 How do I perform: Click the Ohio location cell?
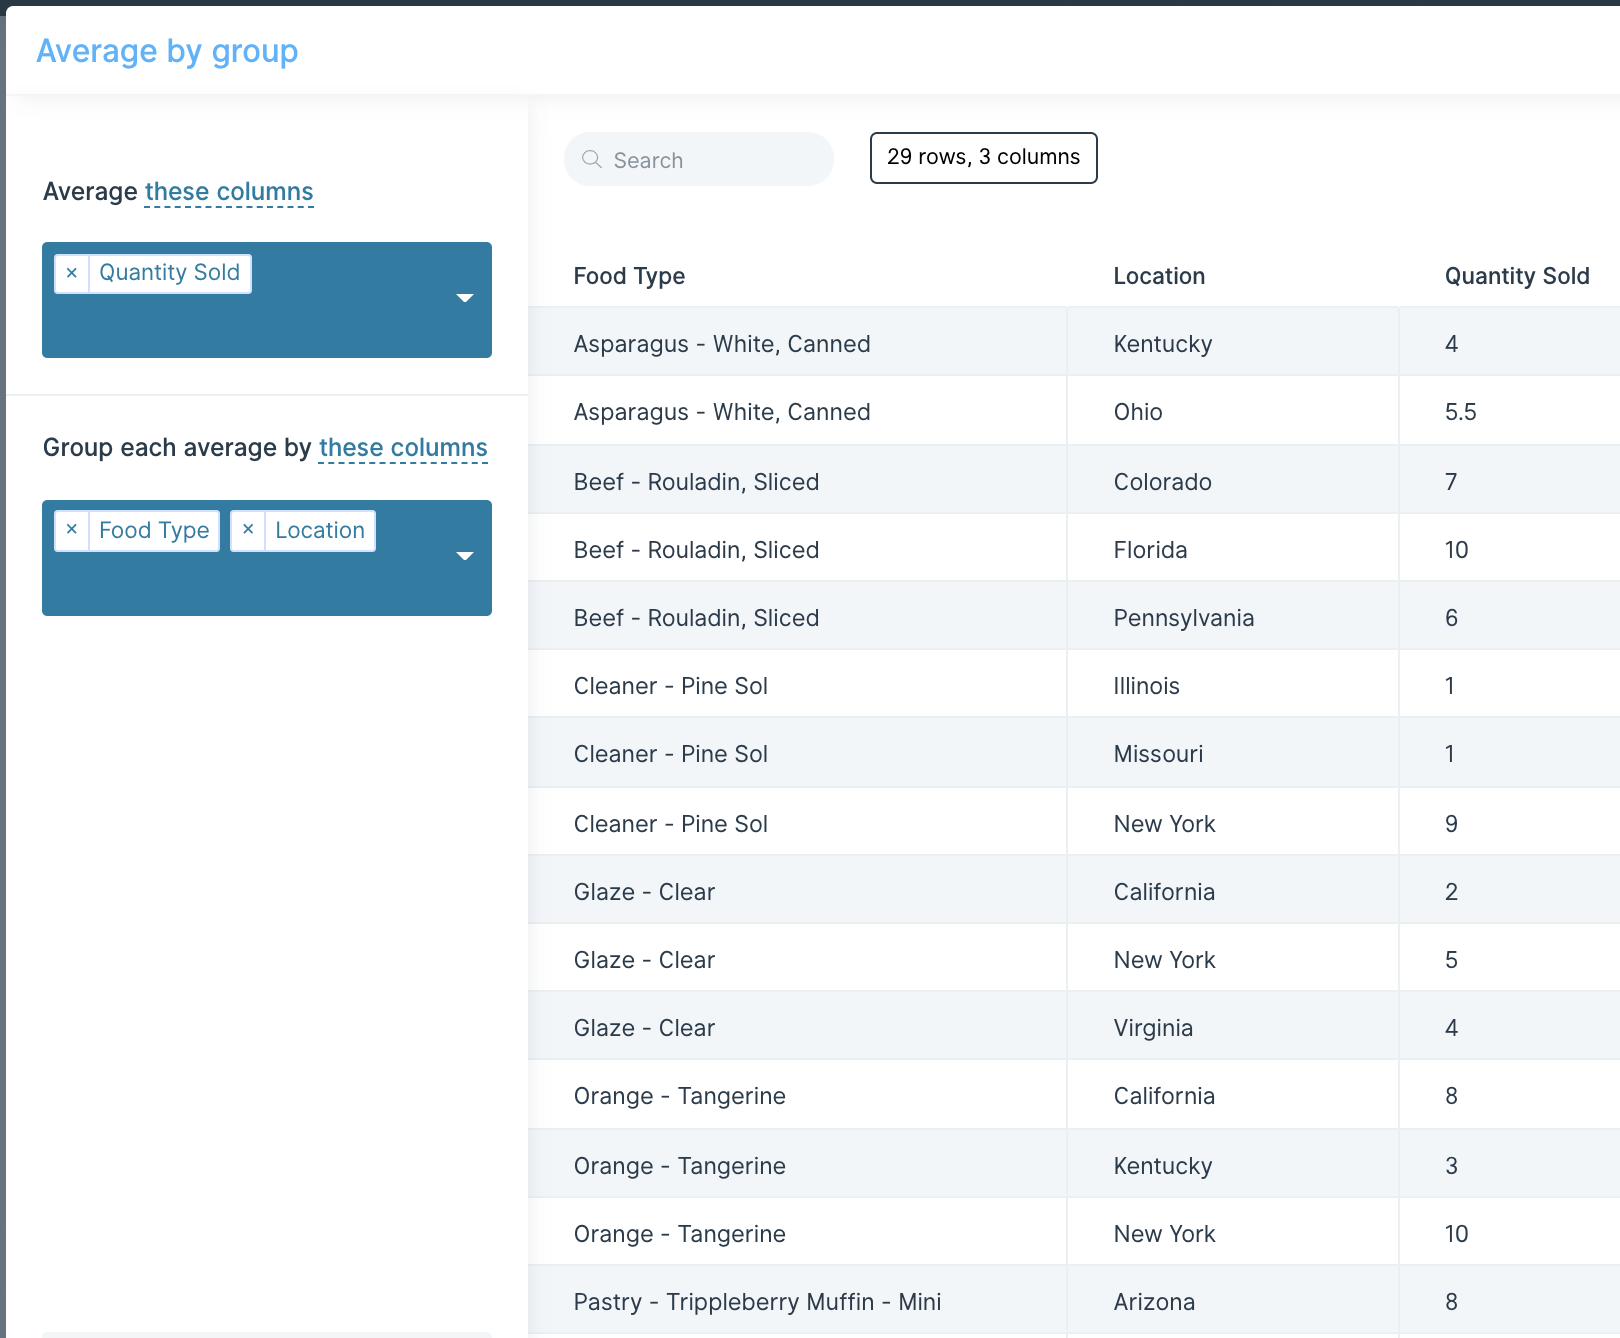(x=1138, y=412)
